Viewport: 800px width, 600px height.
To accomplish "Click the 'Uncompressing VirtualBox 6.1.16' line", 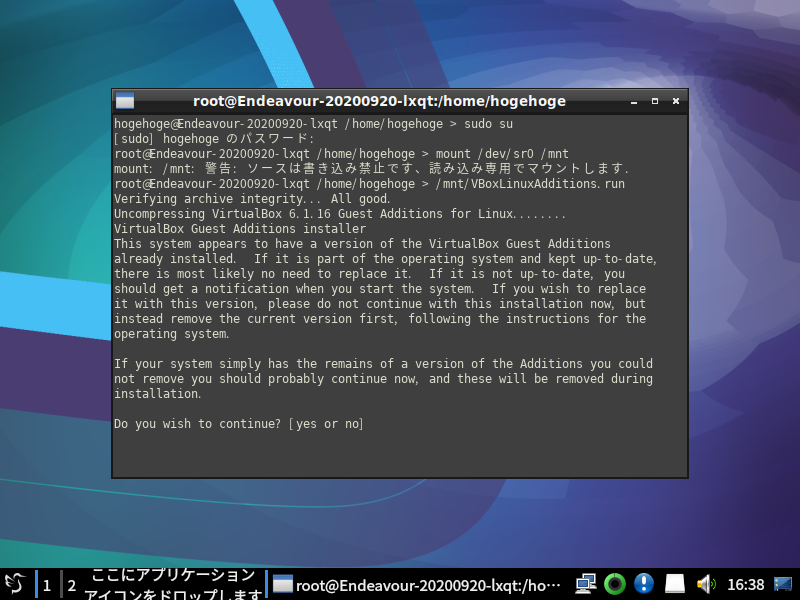I will [340, 214].
